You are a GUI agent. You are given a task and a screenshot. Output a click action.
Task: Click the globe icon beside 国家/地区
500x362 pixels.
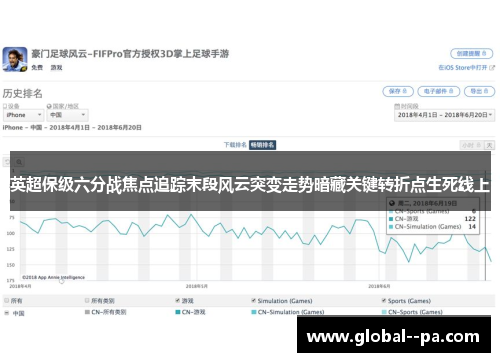[49, 106]
